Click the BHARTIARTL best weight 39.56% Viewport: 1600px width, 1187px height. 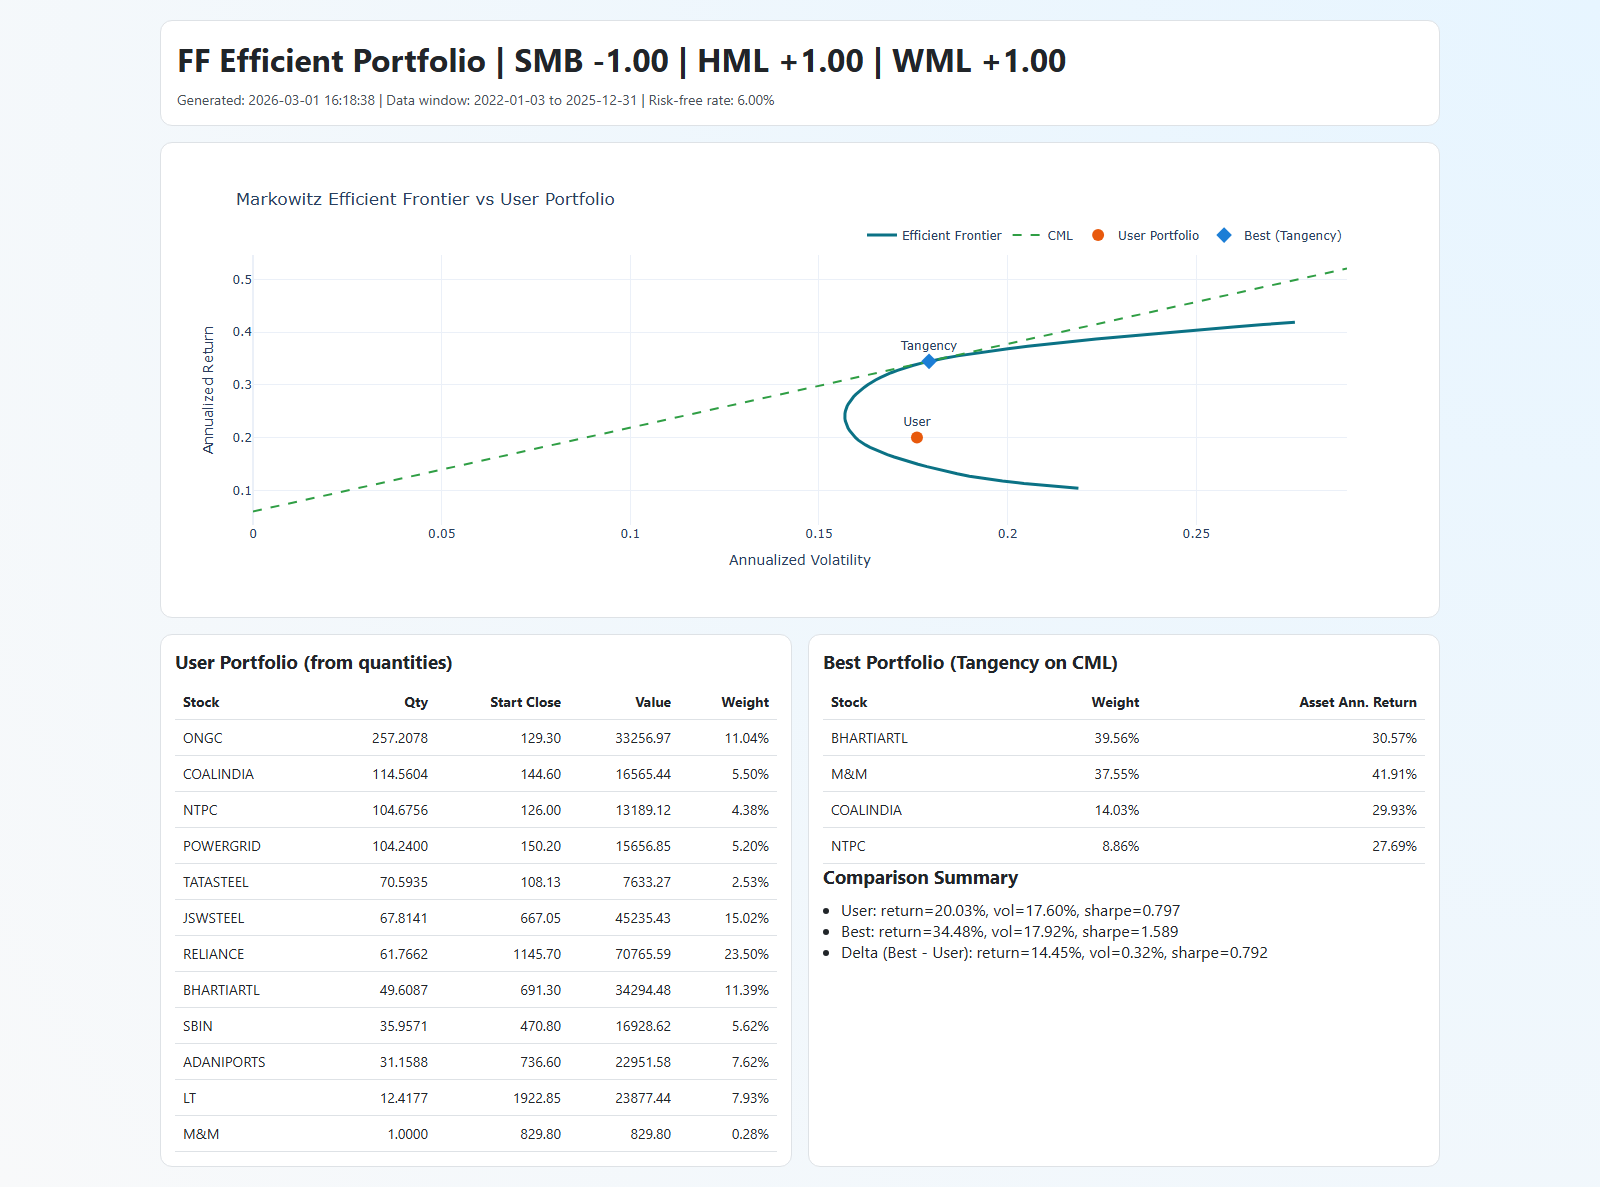pyautogui.click(x=1117, y=738)
